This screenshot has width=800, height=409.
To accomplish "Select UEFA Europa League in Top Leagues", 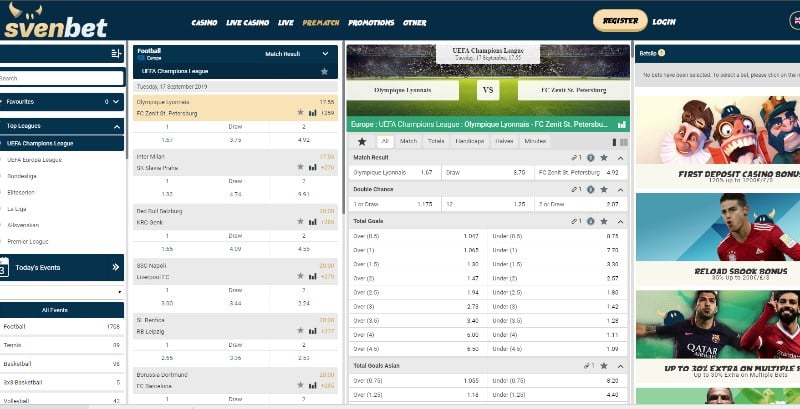I will 35,160.
